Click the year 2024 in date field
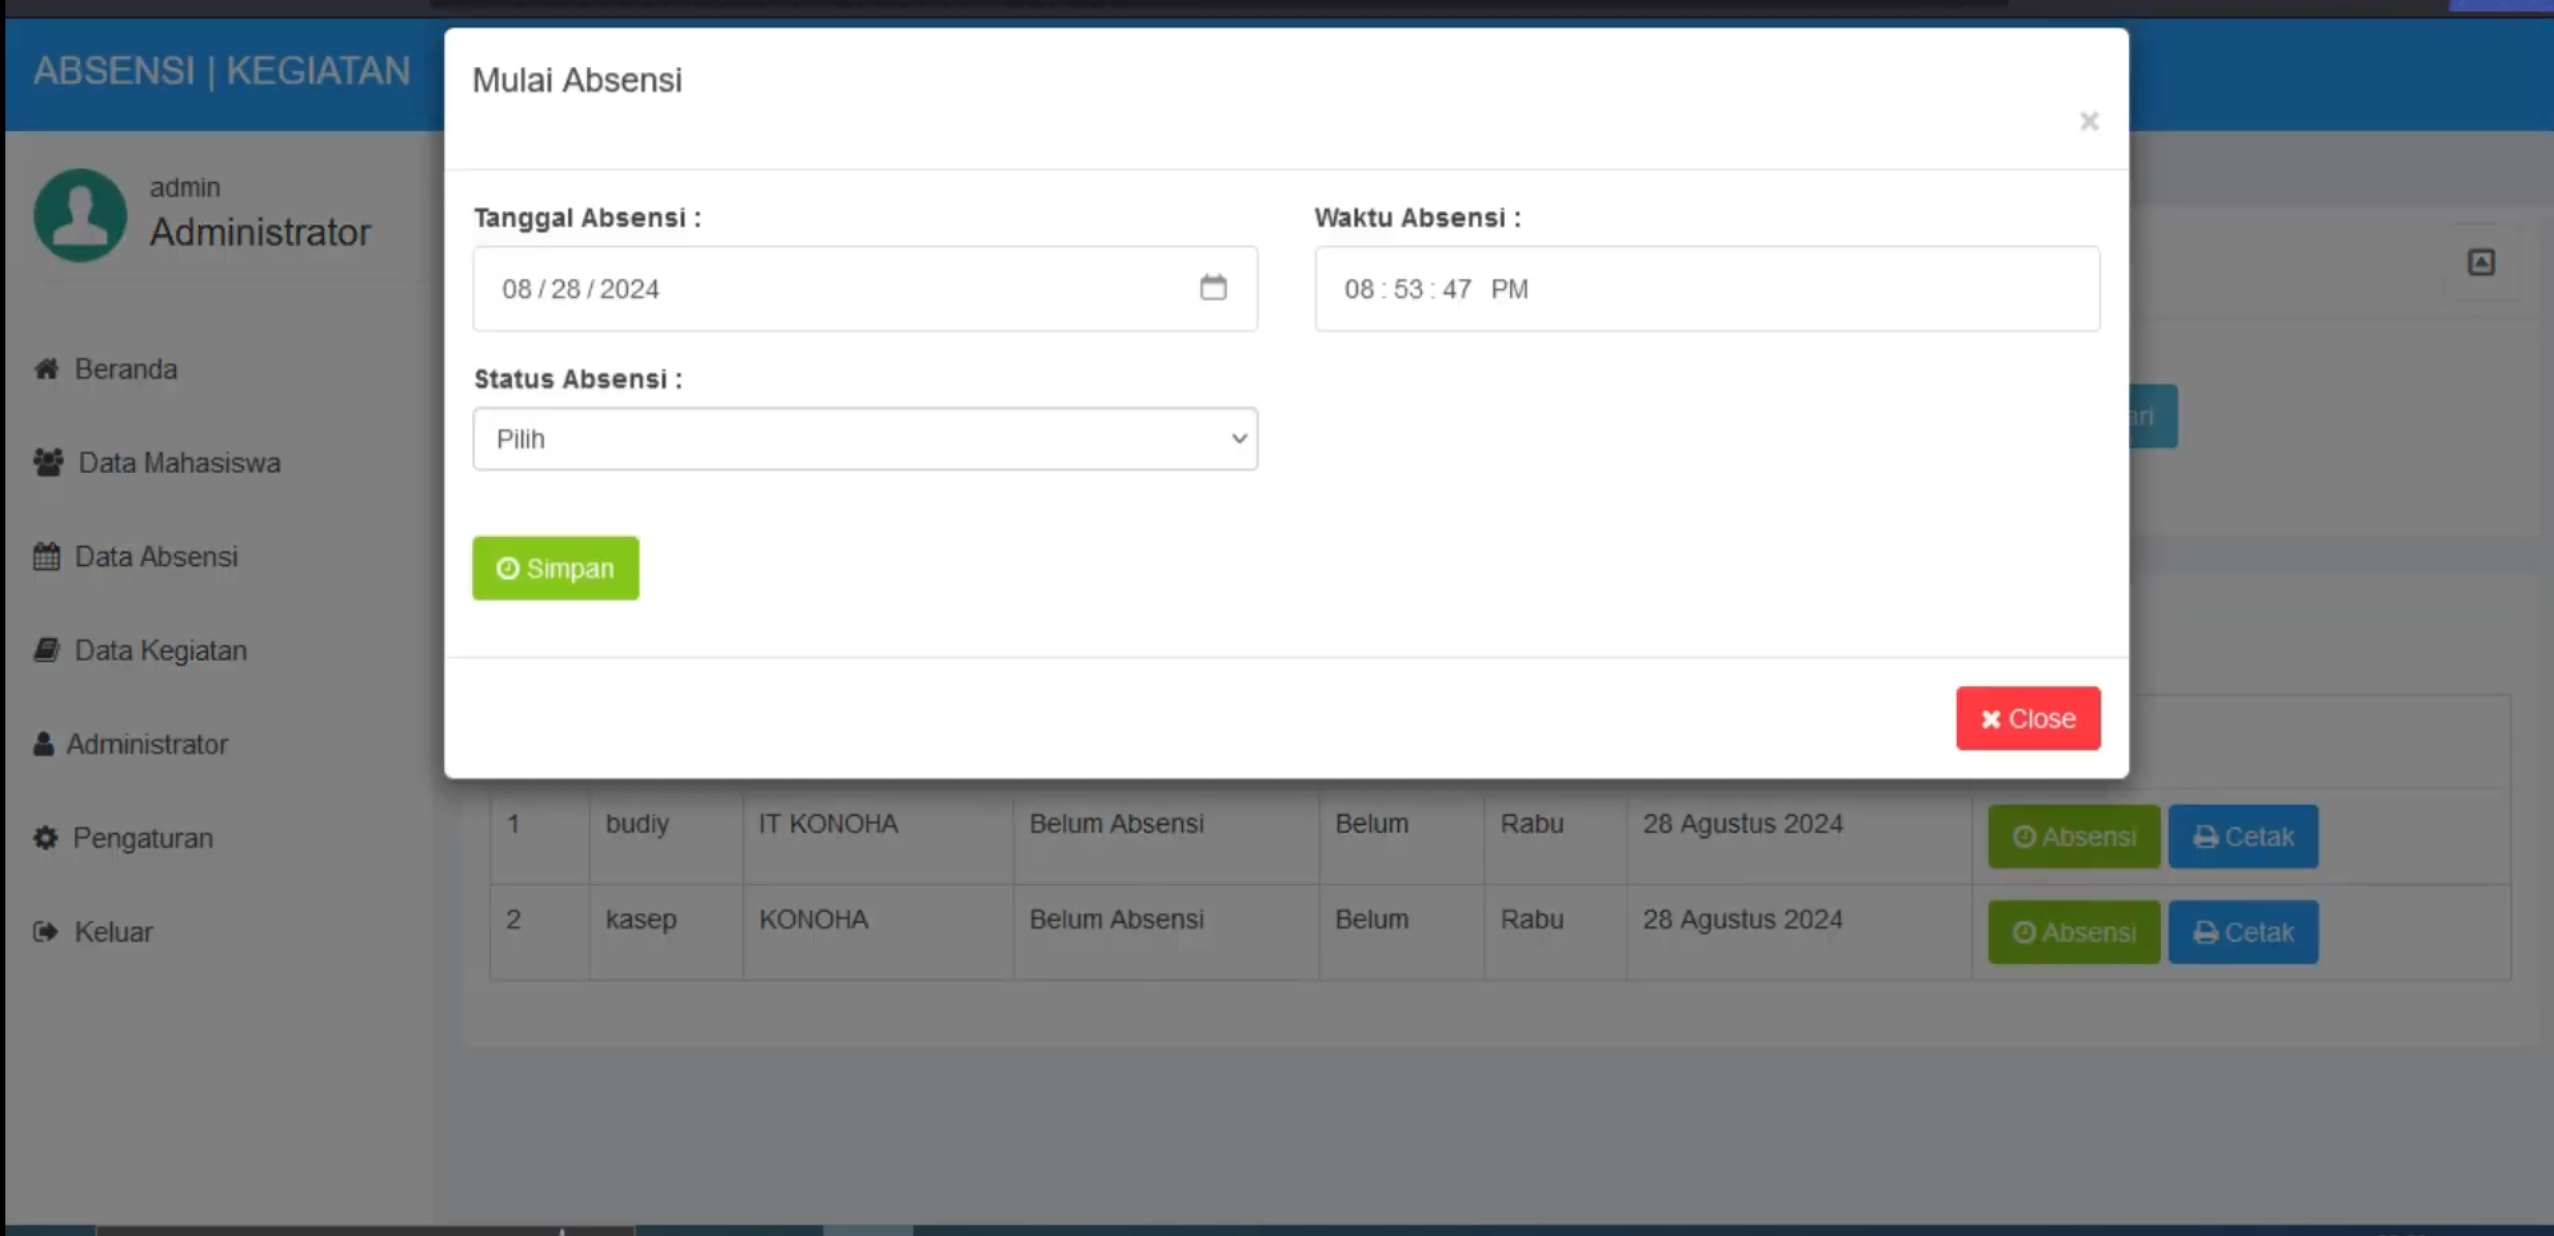This screenshot has height=1236, width=2554. [629, 290]
